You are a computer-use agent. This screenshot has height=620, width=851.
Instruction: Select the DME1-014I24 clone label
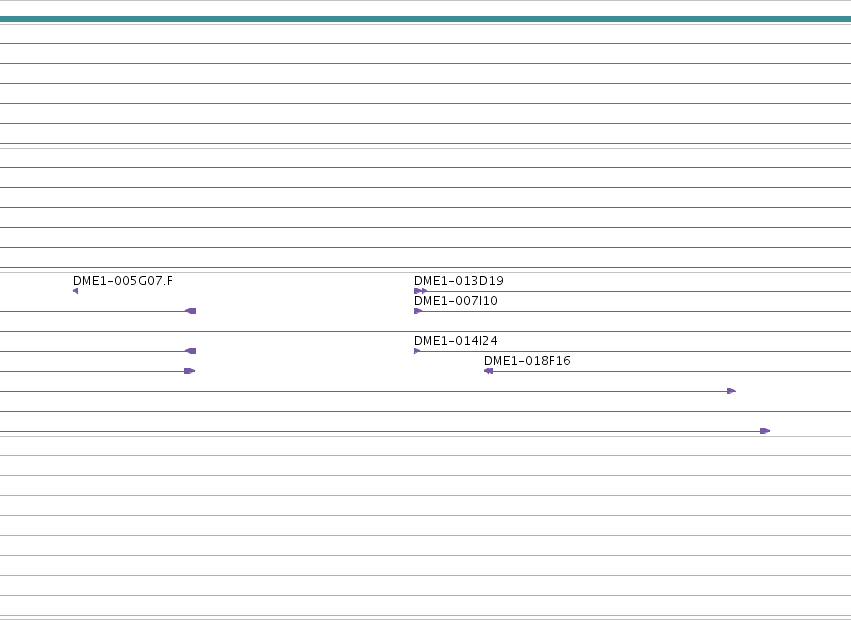click(456, 341)
